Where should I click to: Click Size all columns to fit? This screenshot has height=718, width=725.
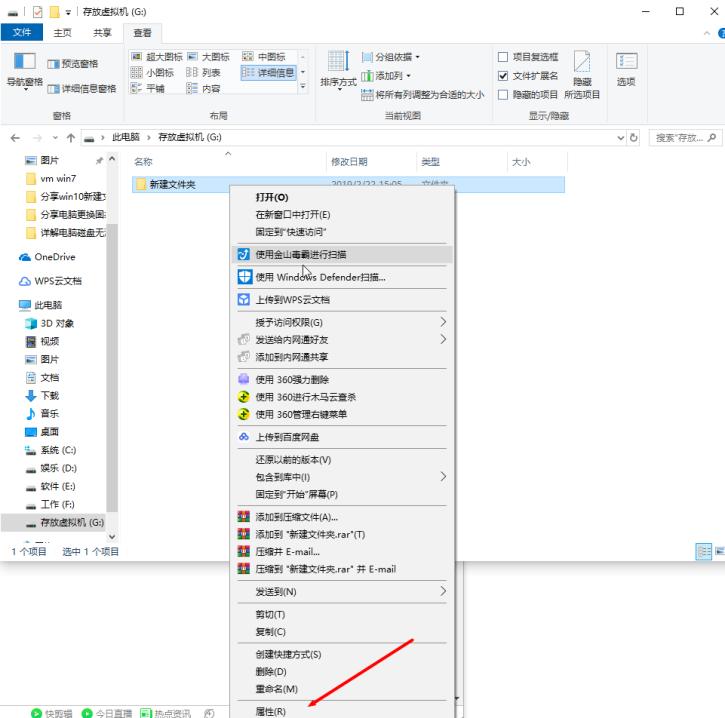click(423, 95)
